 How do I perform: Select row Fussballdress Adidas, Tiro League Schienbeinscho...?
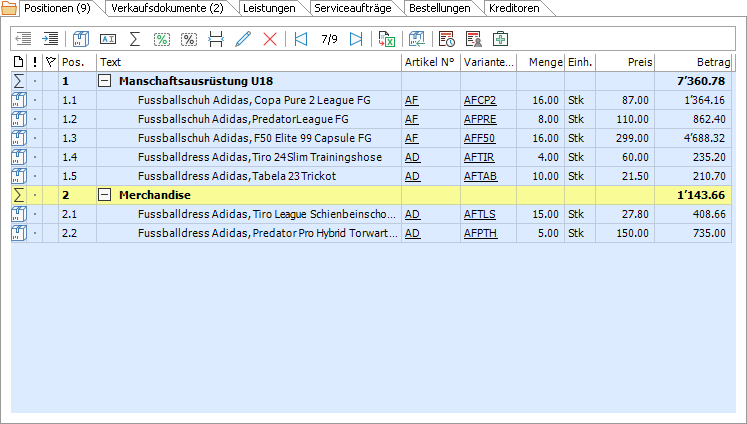(371, 214)
